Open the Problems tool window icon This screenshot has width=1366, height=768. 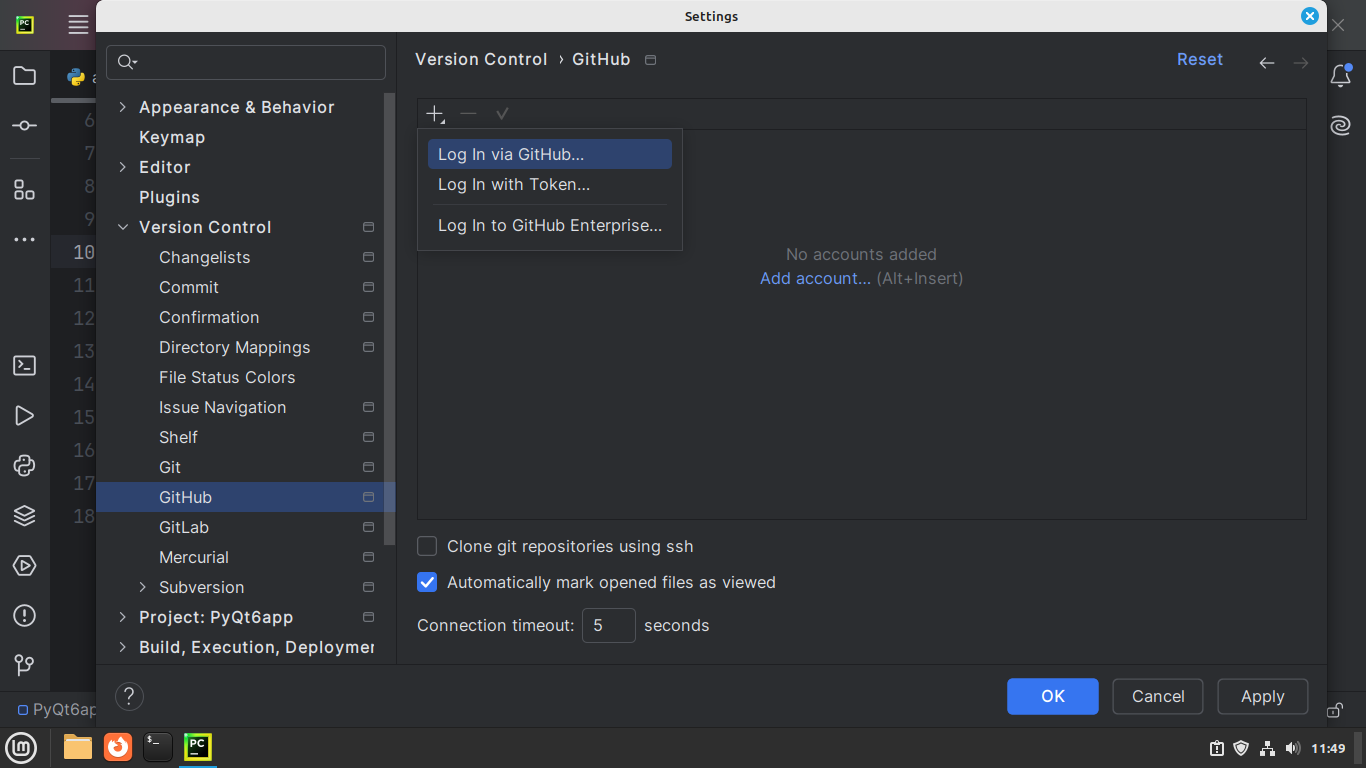tap(25, 616)
